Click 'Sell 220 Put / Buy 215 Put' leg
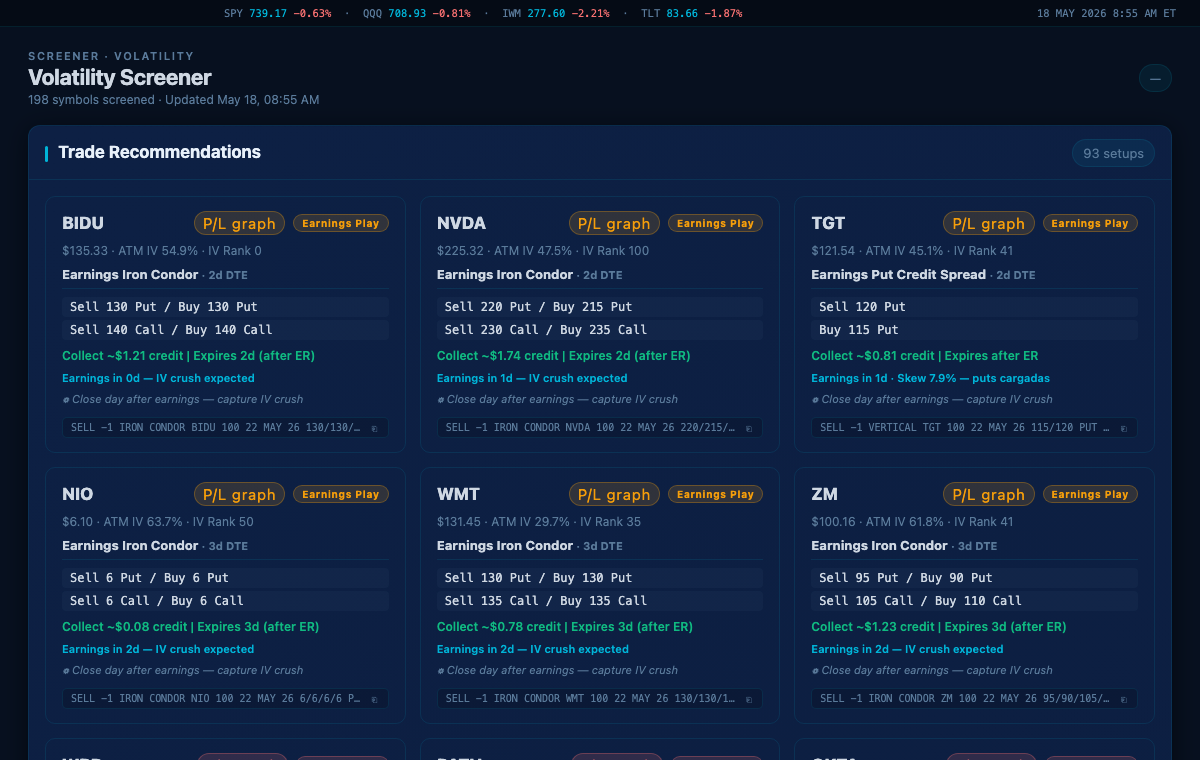The width and height of the screenshot is (1200, 760). tap(600, 307)
